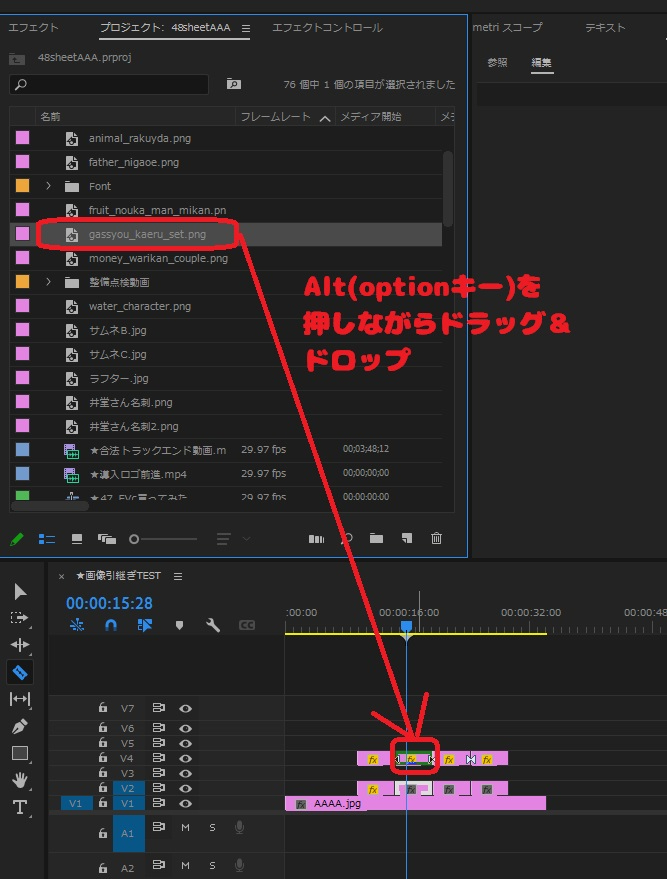Open project panel menu beside 48sheetAAA

(x=246, y=28)
